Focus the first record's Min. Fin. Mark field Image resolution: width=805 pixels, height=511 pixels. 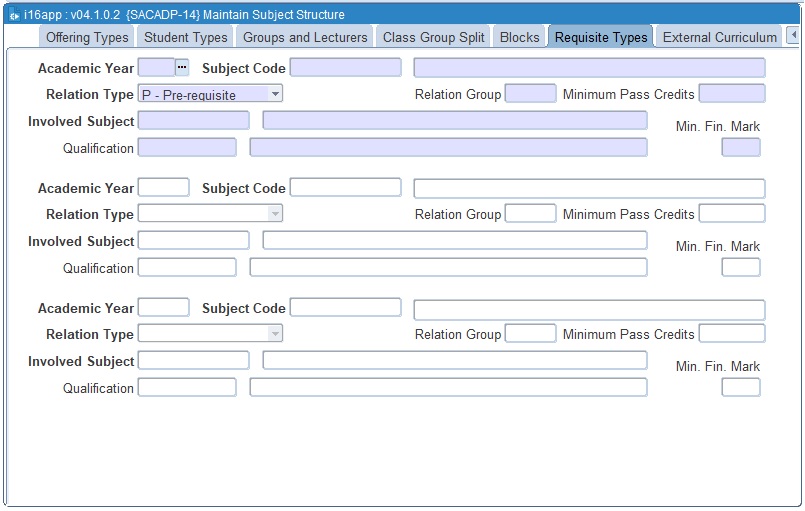pos(741,148)
